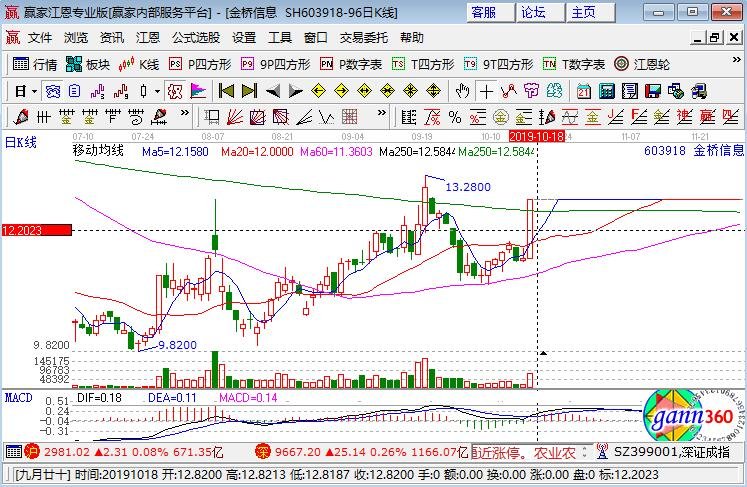This screenshot has height=487, width=747.
Task: Toggle the 权 rights-adjustment button
Action: (x=175, y=91)
